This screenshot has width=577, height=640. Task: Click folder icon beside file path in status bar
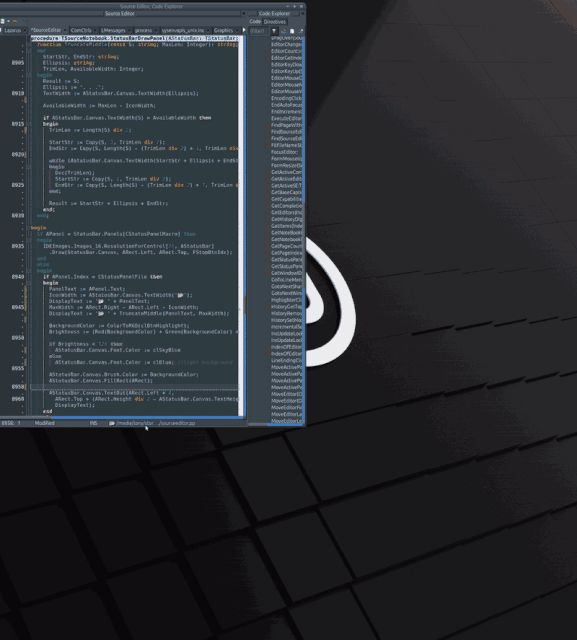(112, 423)
